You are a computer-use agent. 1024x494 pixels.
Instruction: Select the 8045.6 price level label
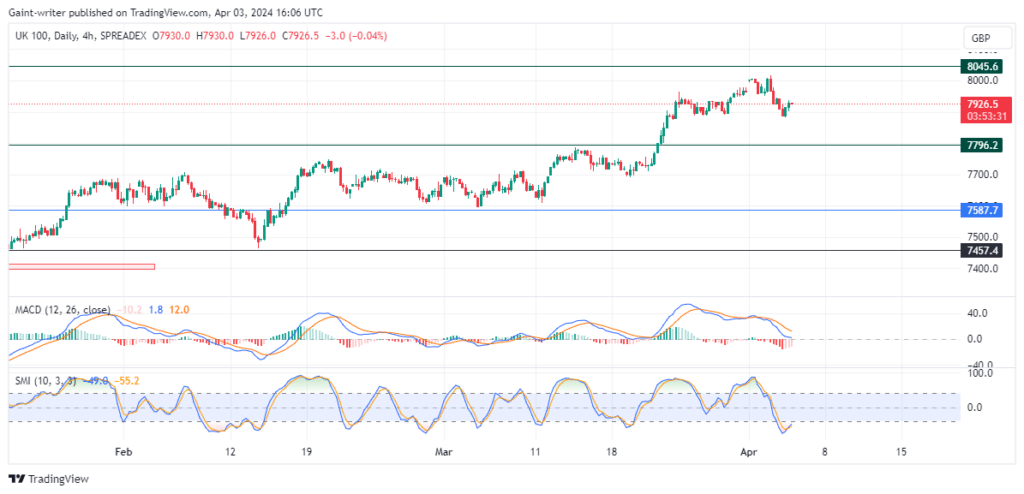click(982, 67)
